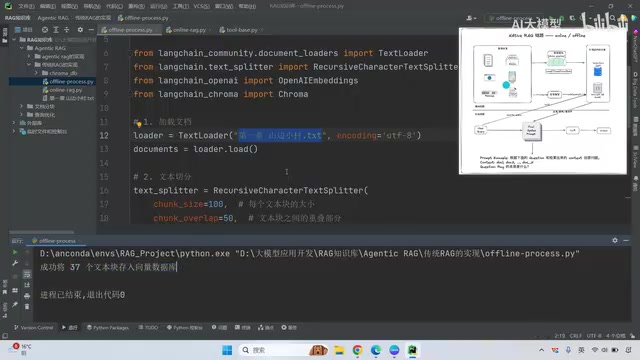Open the user account icon in toolbar

[471, 18]
